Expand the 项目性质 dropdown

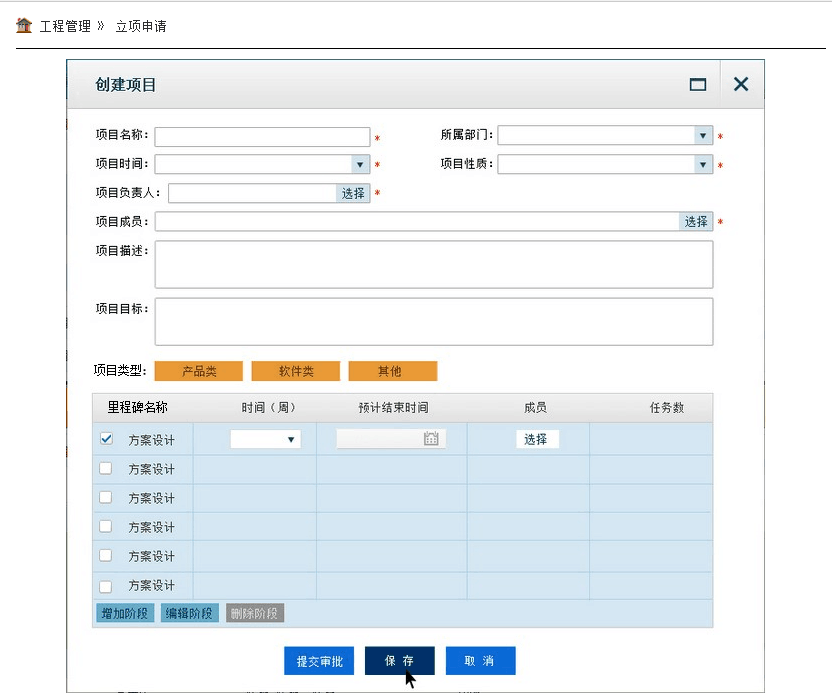coord(703,164)
